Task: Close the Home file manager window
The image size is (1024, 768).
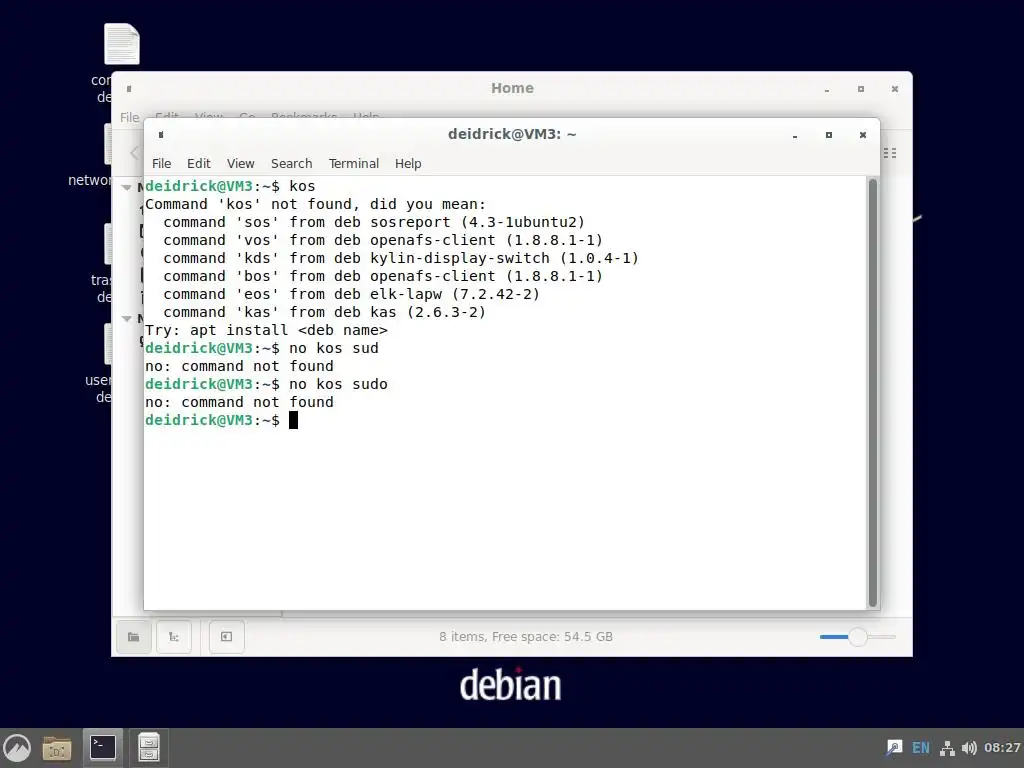Action: click(x=895, y=89)
